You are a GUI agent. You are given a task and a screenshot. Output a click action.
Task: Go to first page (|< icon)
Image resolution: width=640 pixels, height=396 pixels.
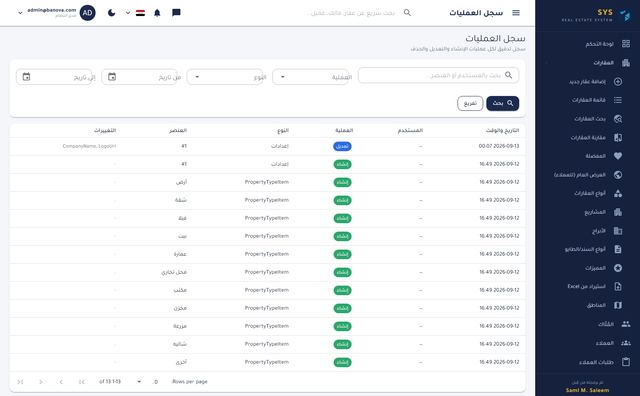click(x=82, y=382)
